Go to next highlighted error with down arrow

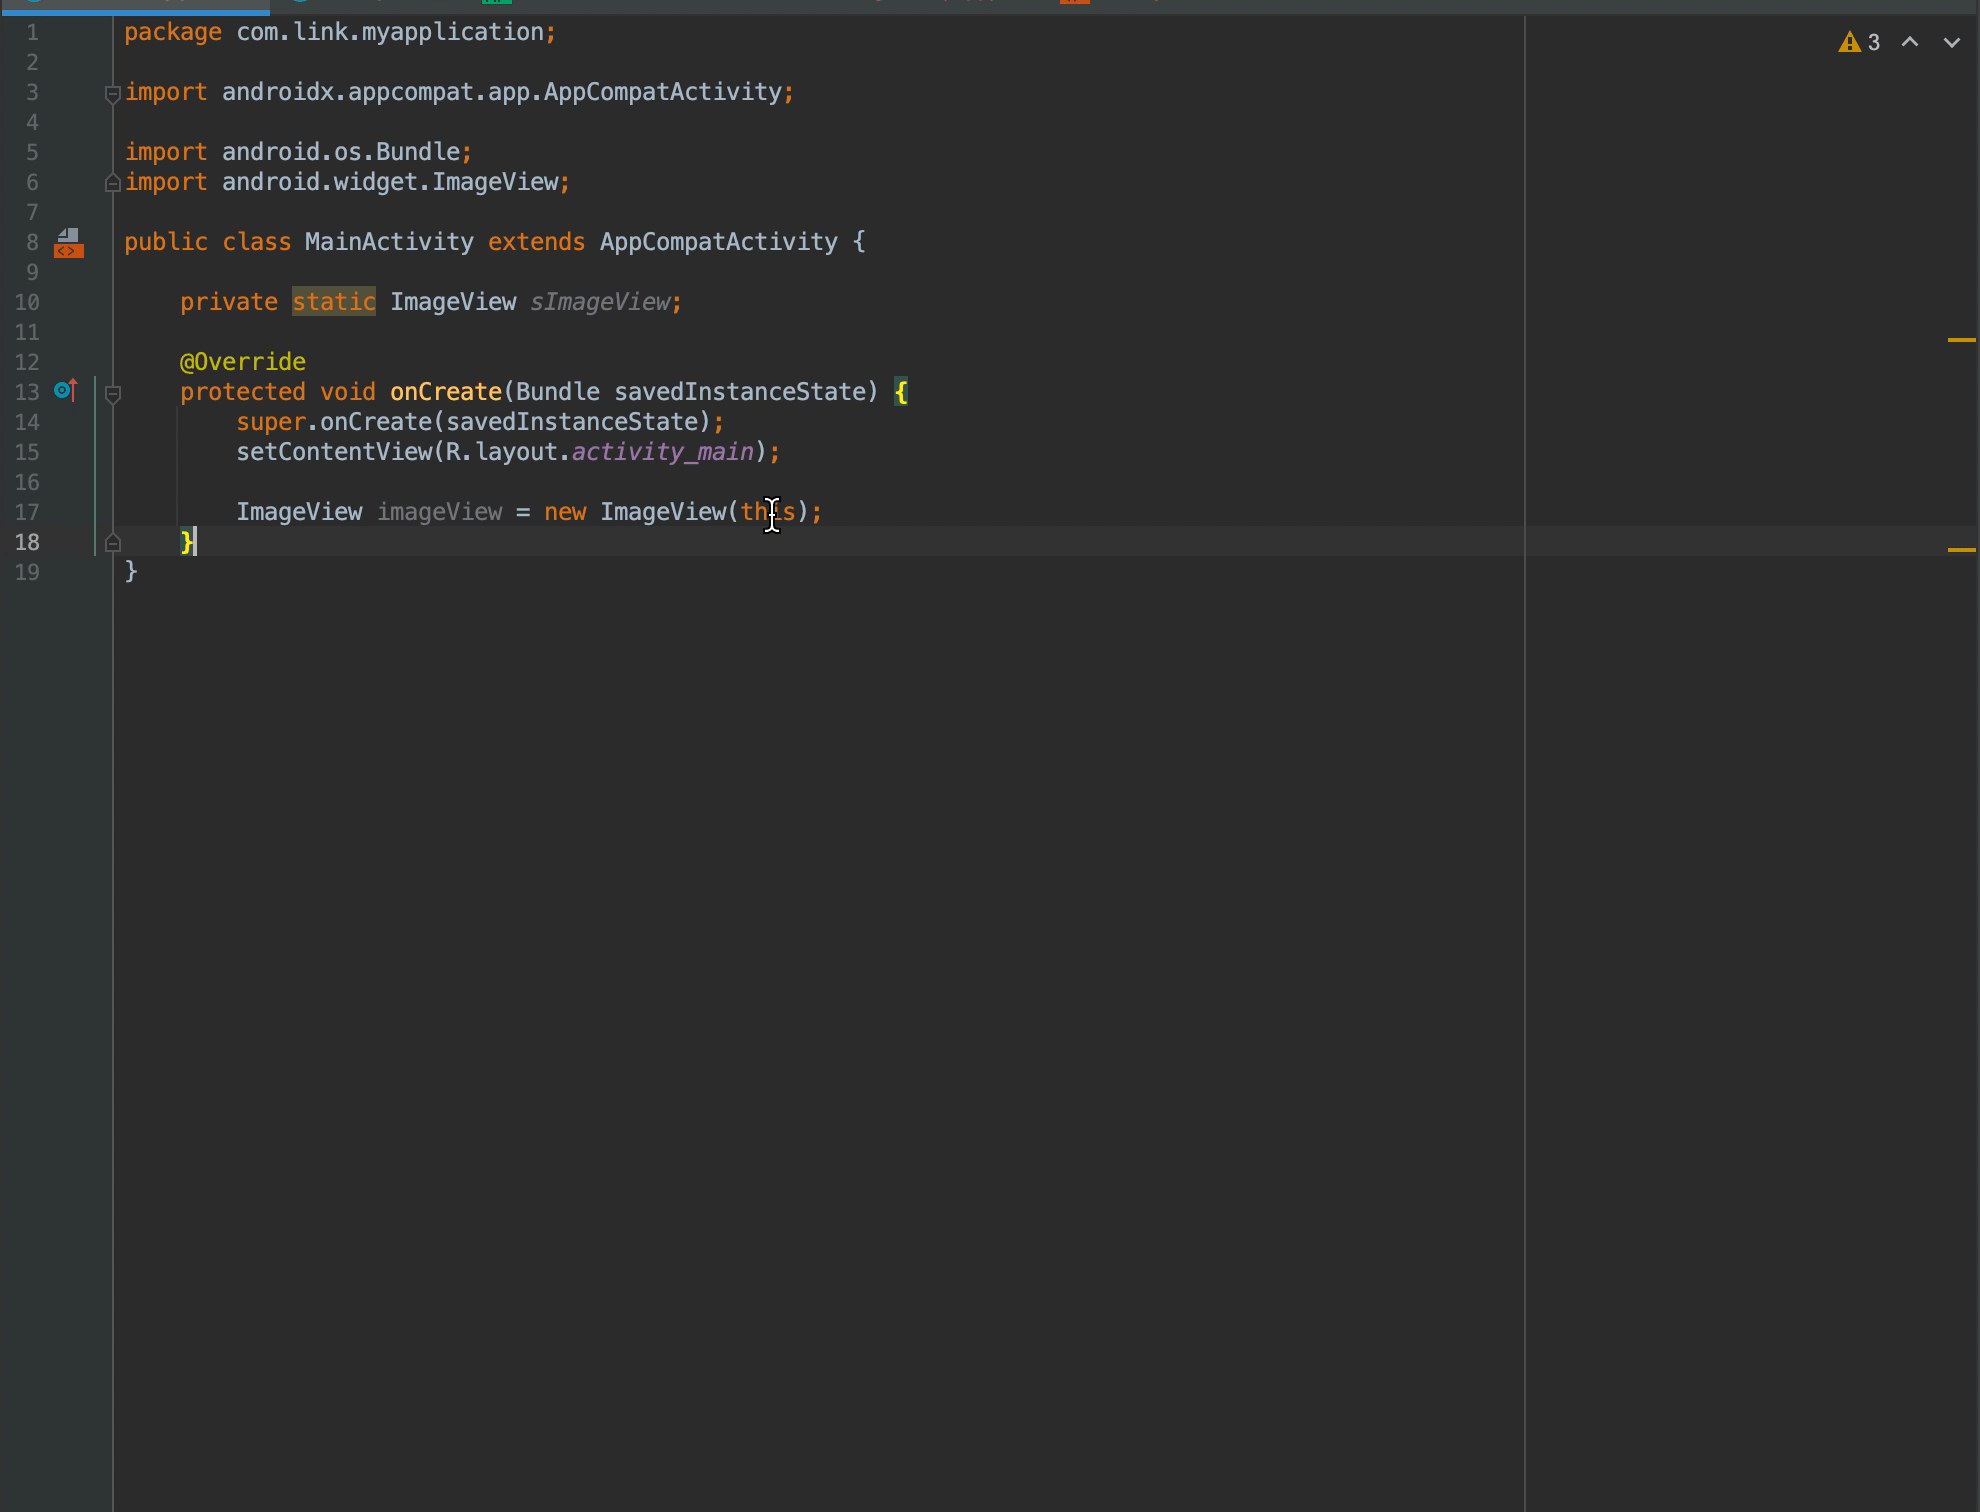(1951, 43)
